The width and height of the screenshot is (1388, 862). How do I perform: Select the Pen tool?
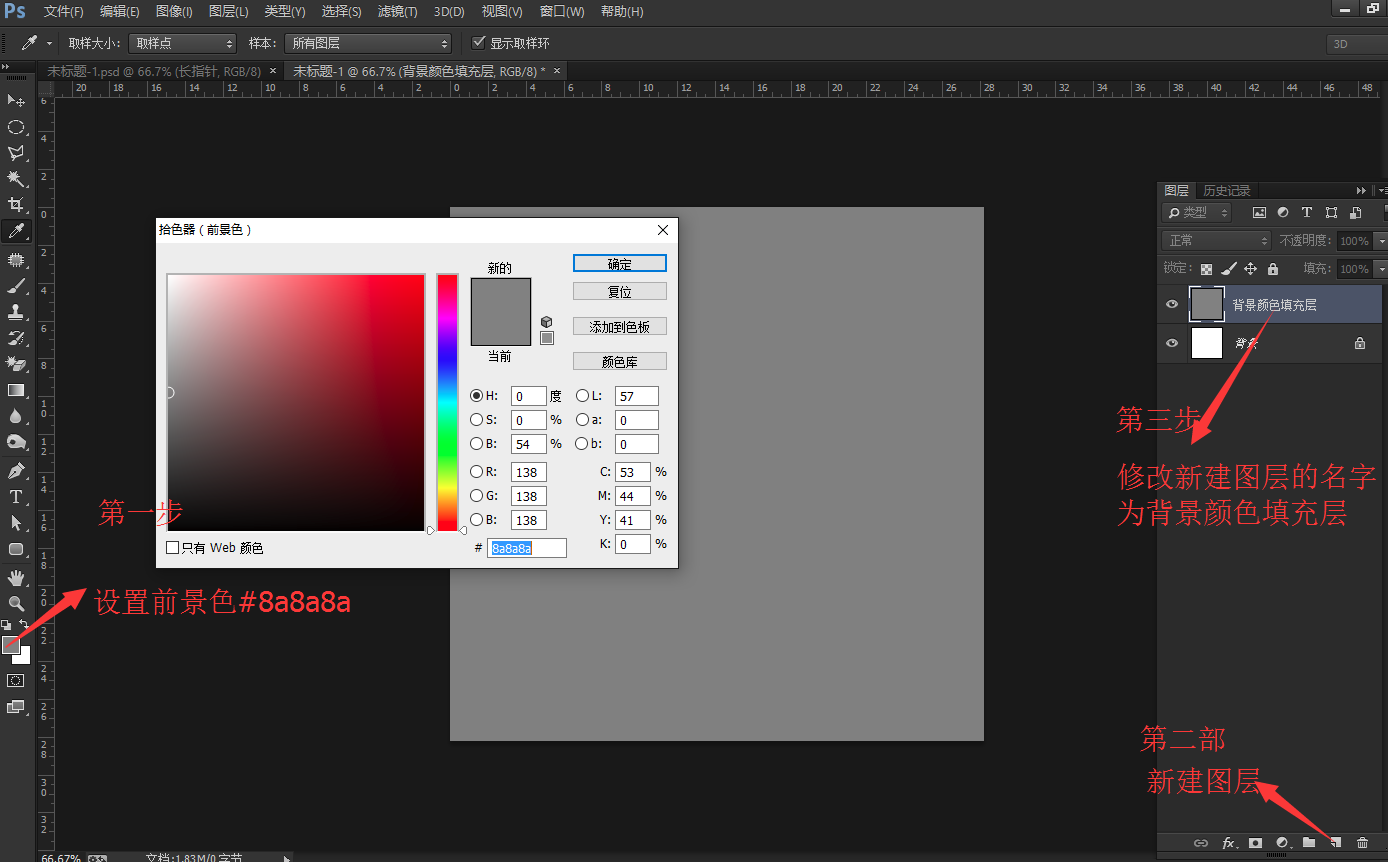(x=16, y=471)
